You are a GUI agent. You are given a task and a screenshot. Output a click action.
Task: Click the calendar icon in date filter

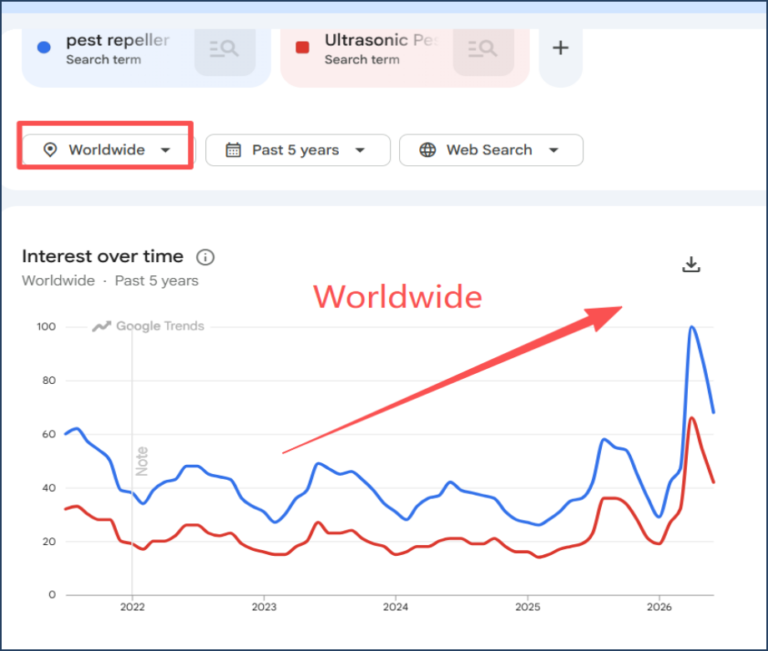pyautogui.click(x=233, y=150)
